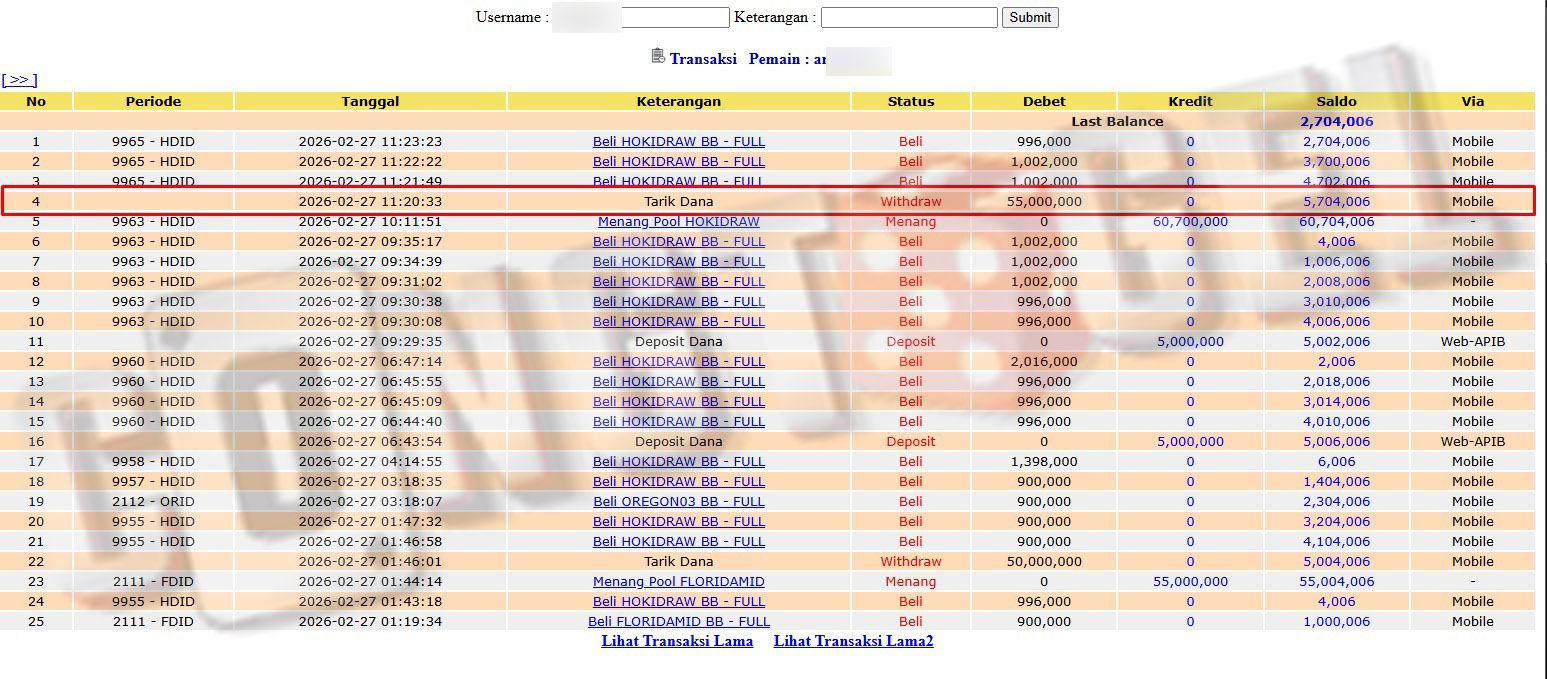
Task: Open the Lihat Transaksi Lama link
Action: click(677, 641)
